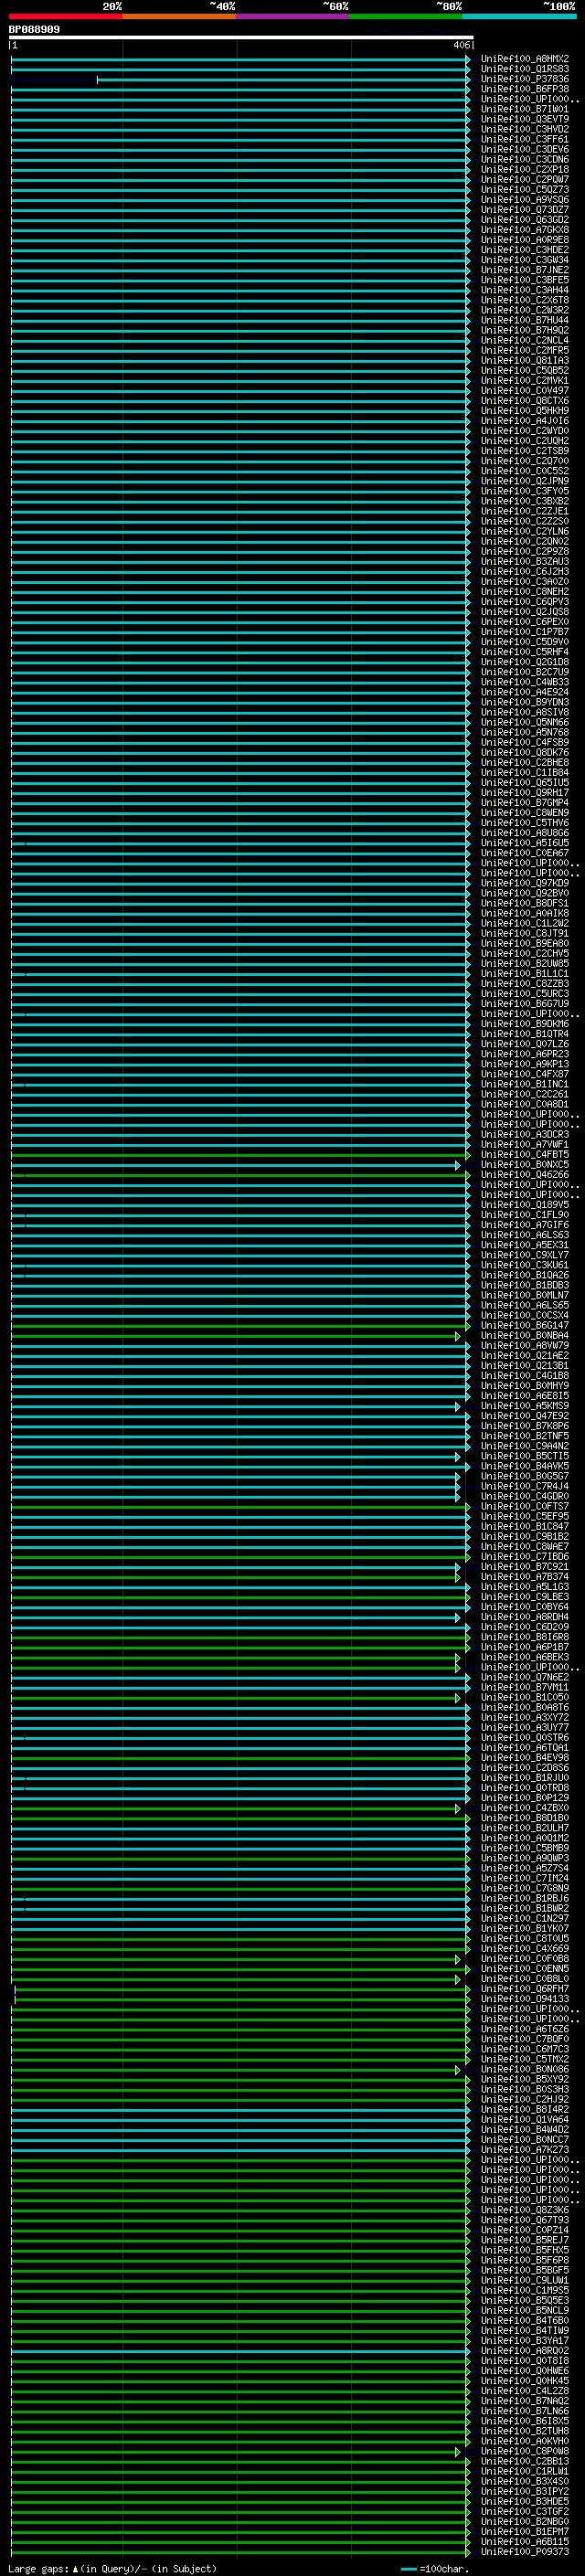Click label UniRef100_A8RQ02
The width and height of the screenshot is (585, 2576).
[525, 2350]
